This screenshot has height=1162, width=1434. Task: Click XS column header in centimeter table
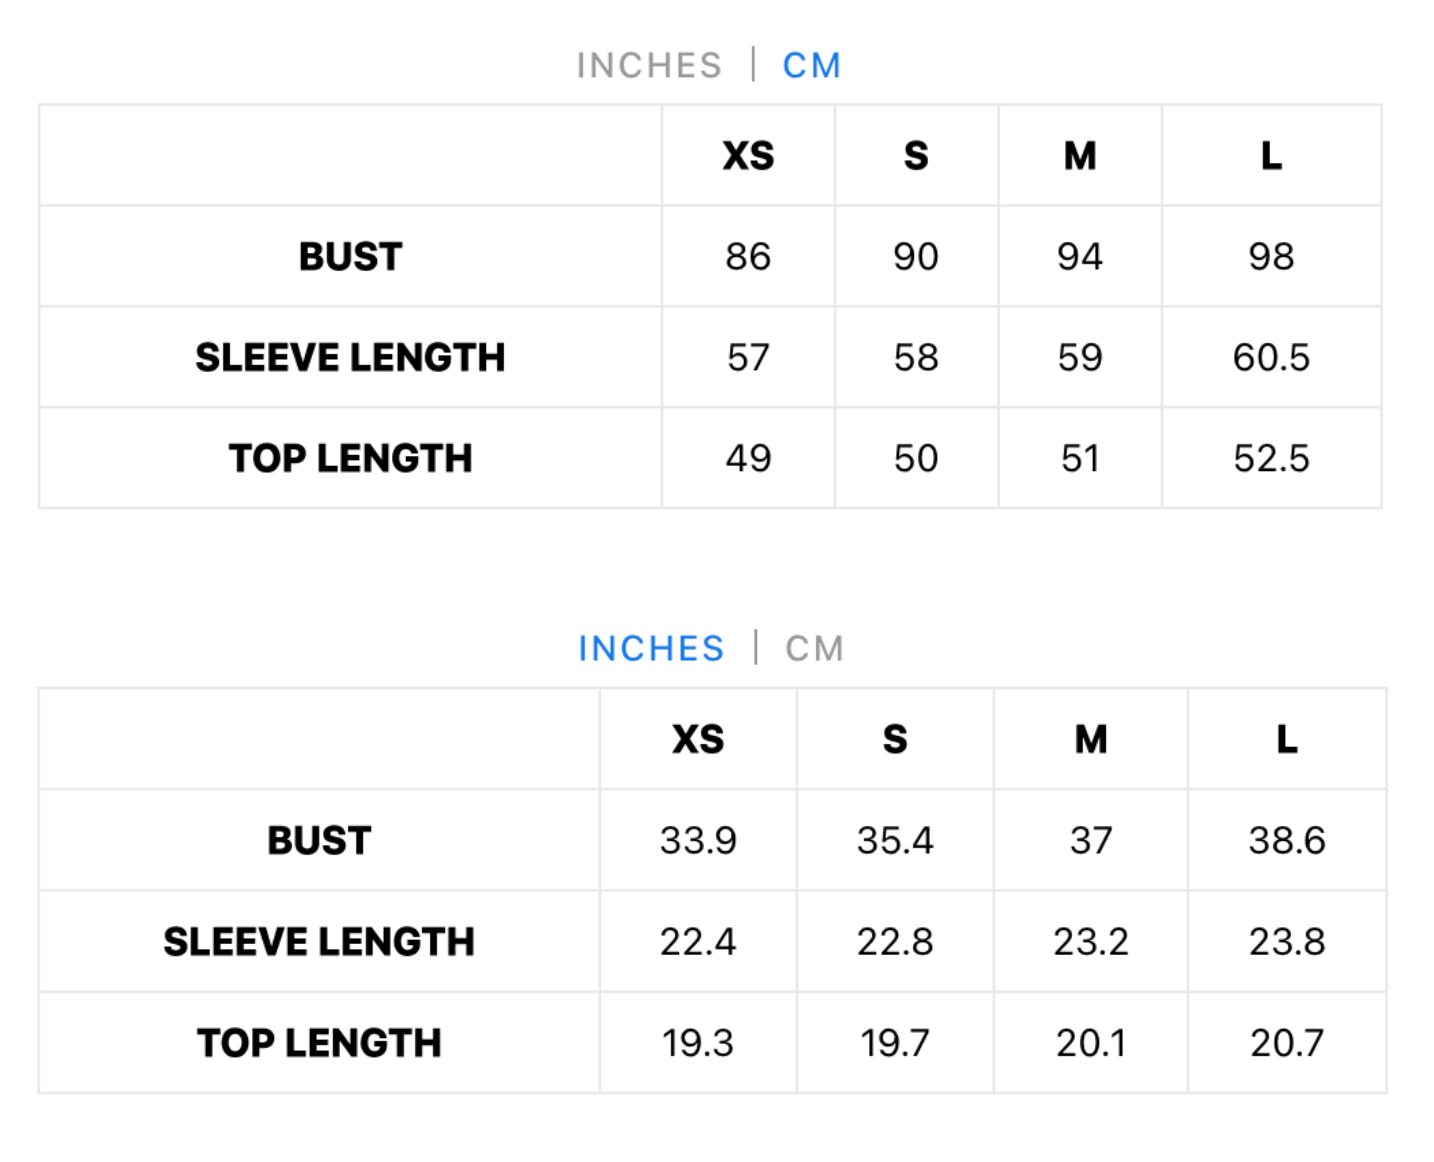pos(748,156)
